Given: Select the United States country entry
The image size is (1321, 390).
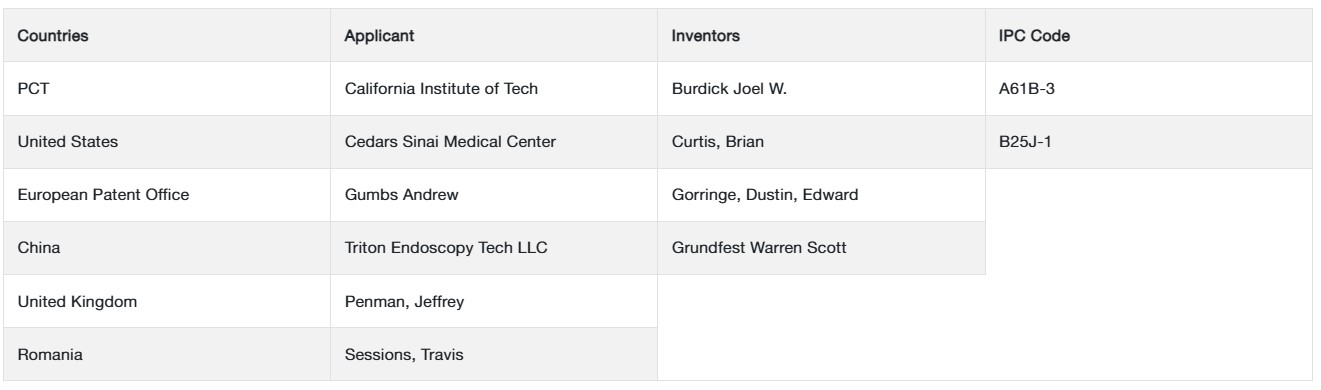Looking at the screenshot, I should 68,142.
